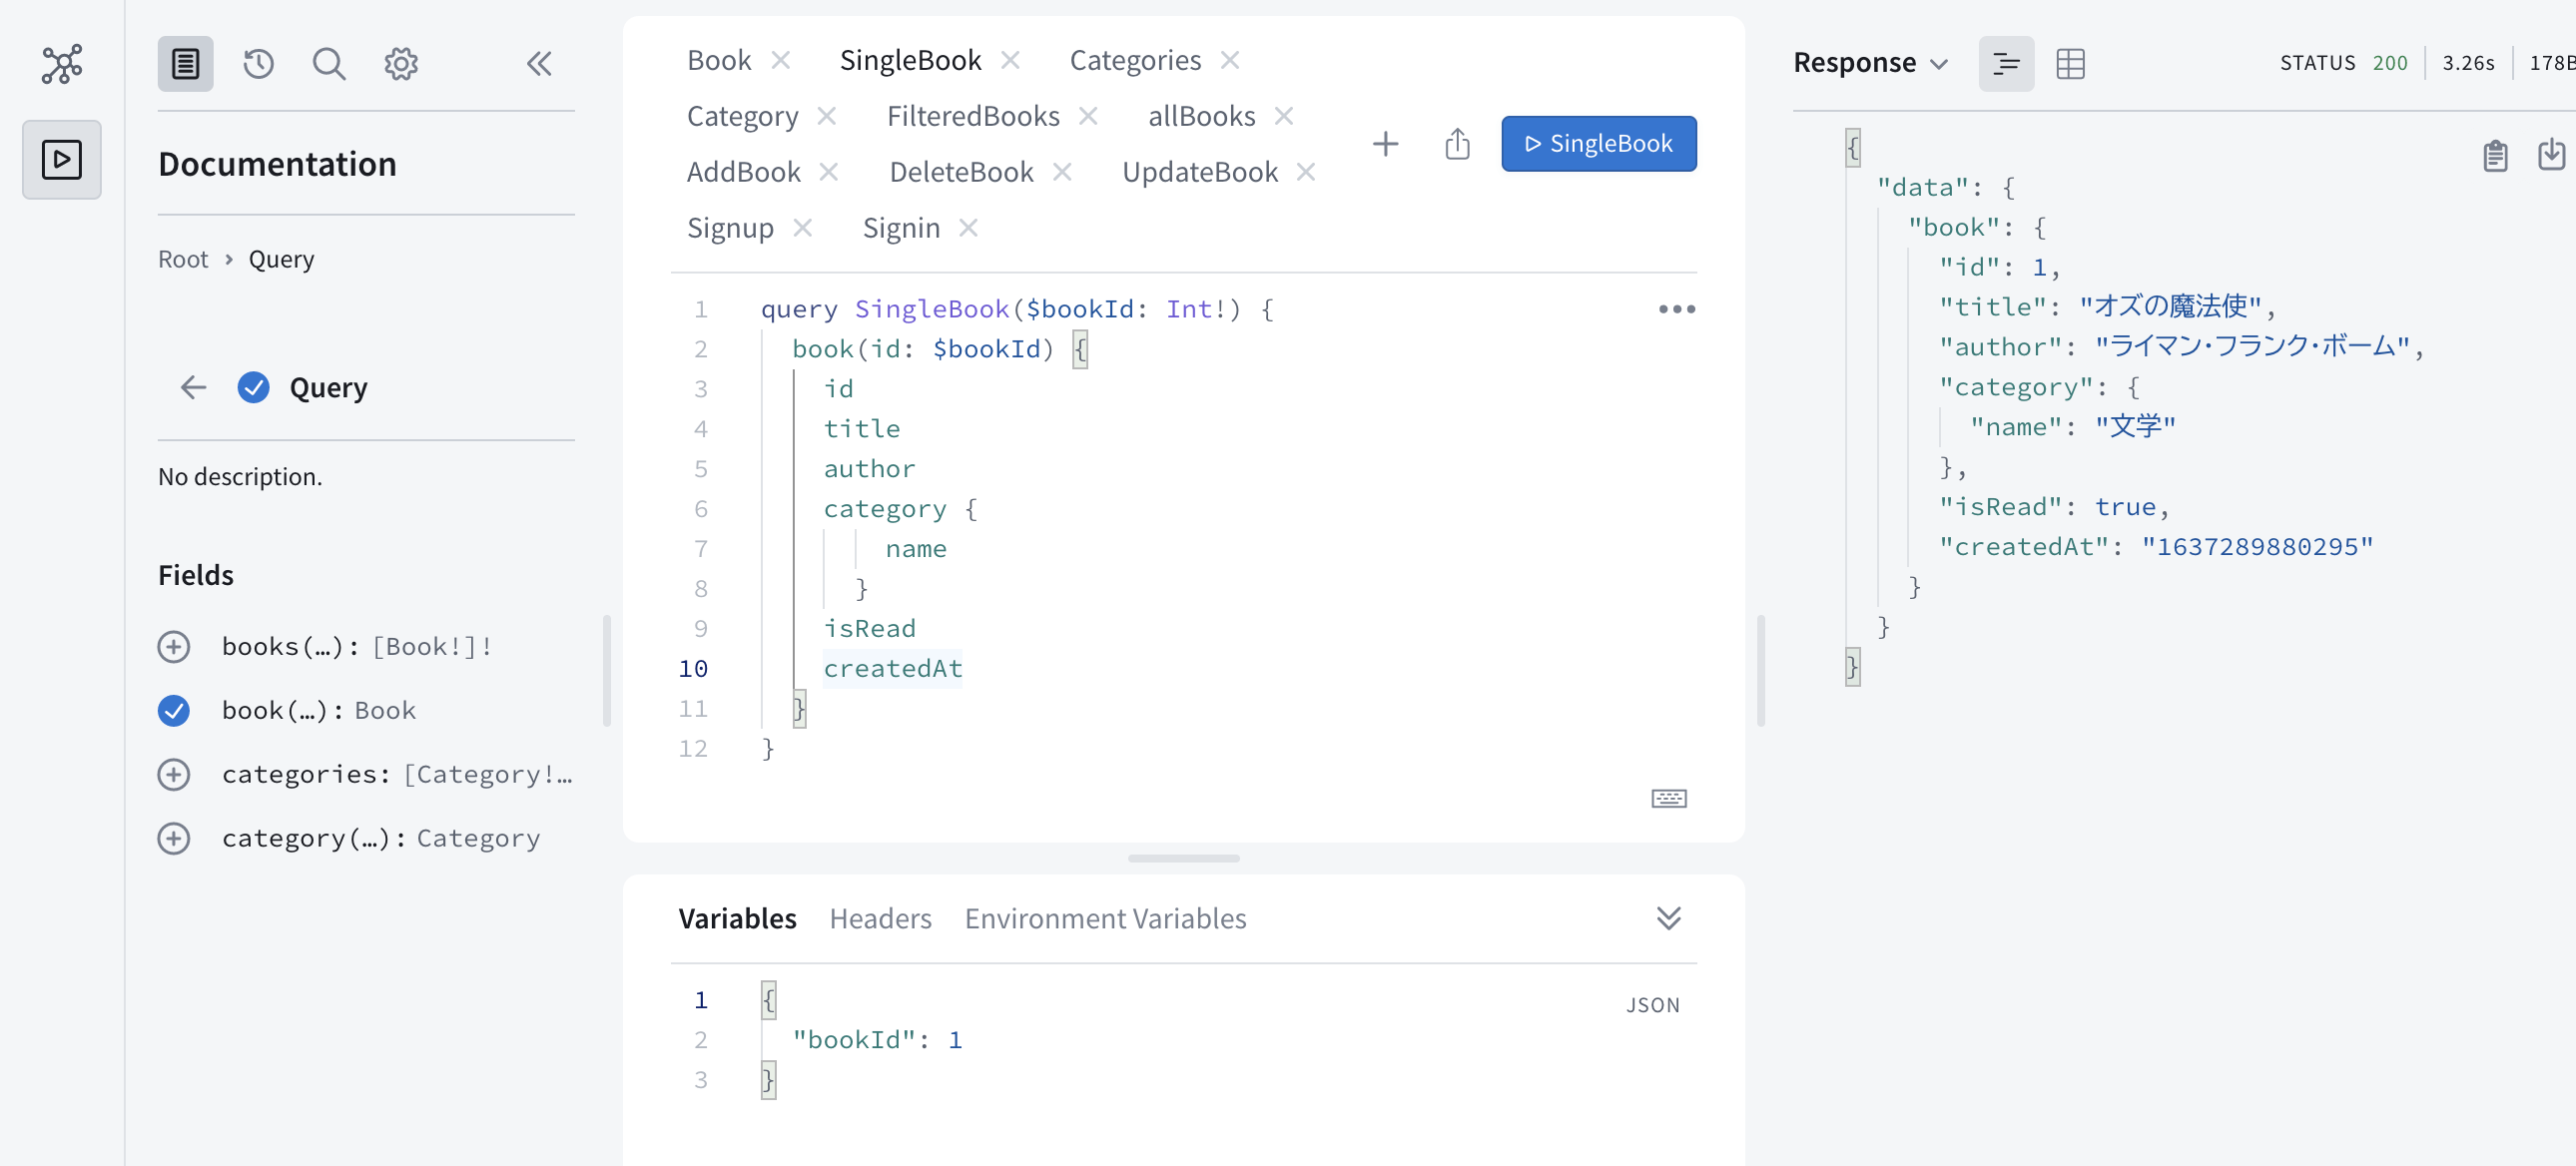Grab the editor and variables divider handle

point(1183,858)
